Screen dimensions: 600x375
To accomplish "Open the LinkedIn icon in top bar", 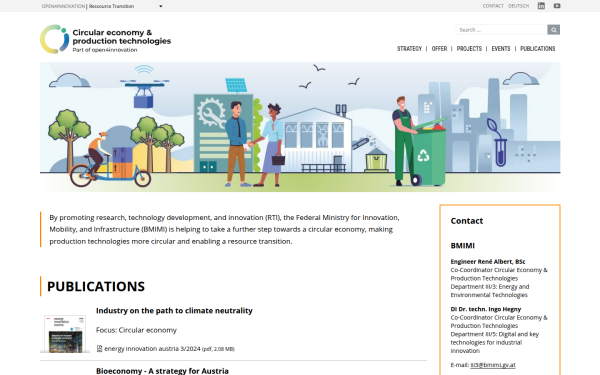I will click(x=541, y=6).
